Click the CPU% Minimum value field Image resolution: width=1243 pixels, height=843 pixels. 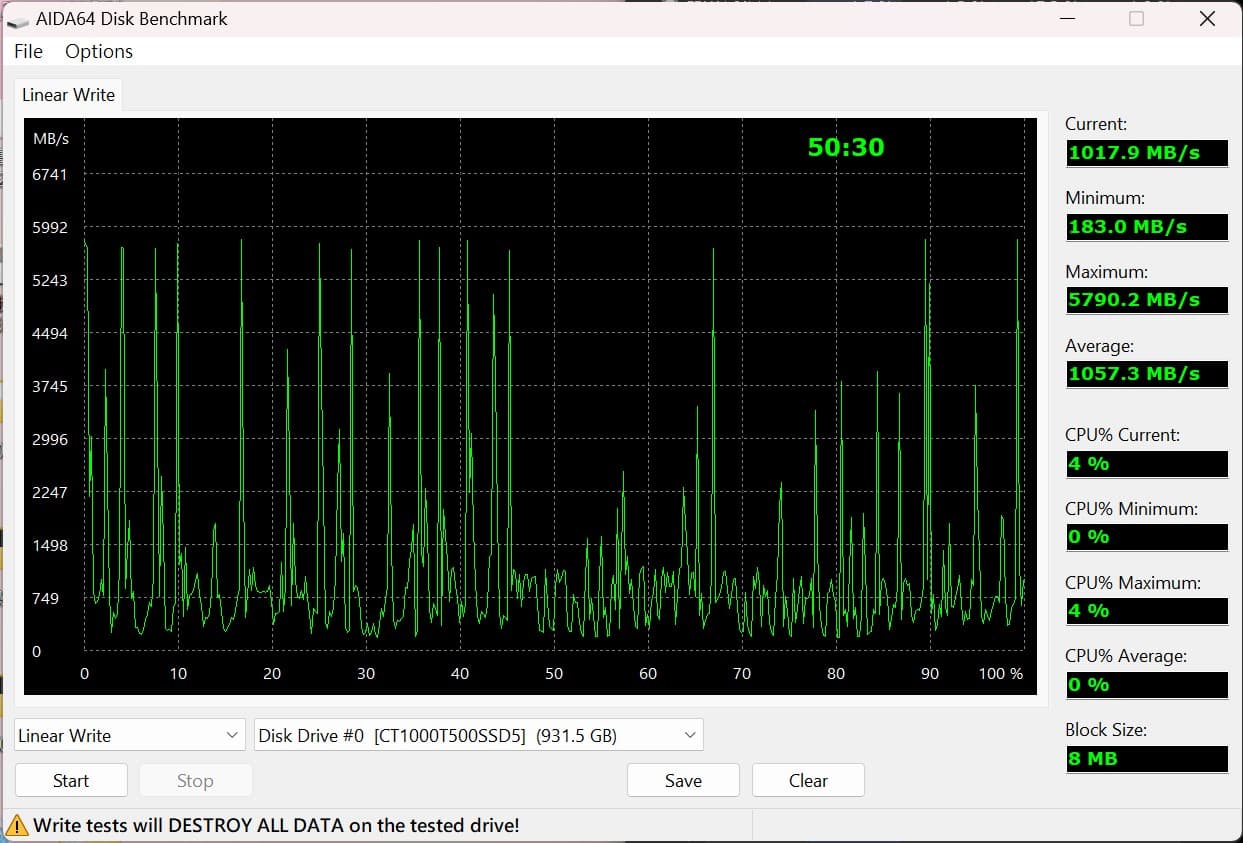point(1147,537)
